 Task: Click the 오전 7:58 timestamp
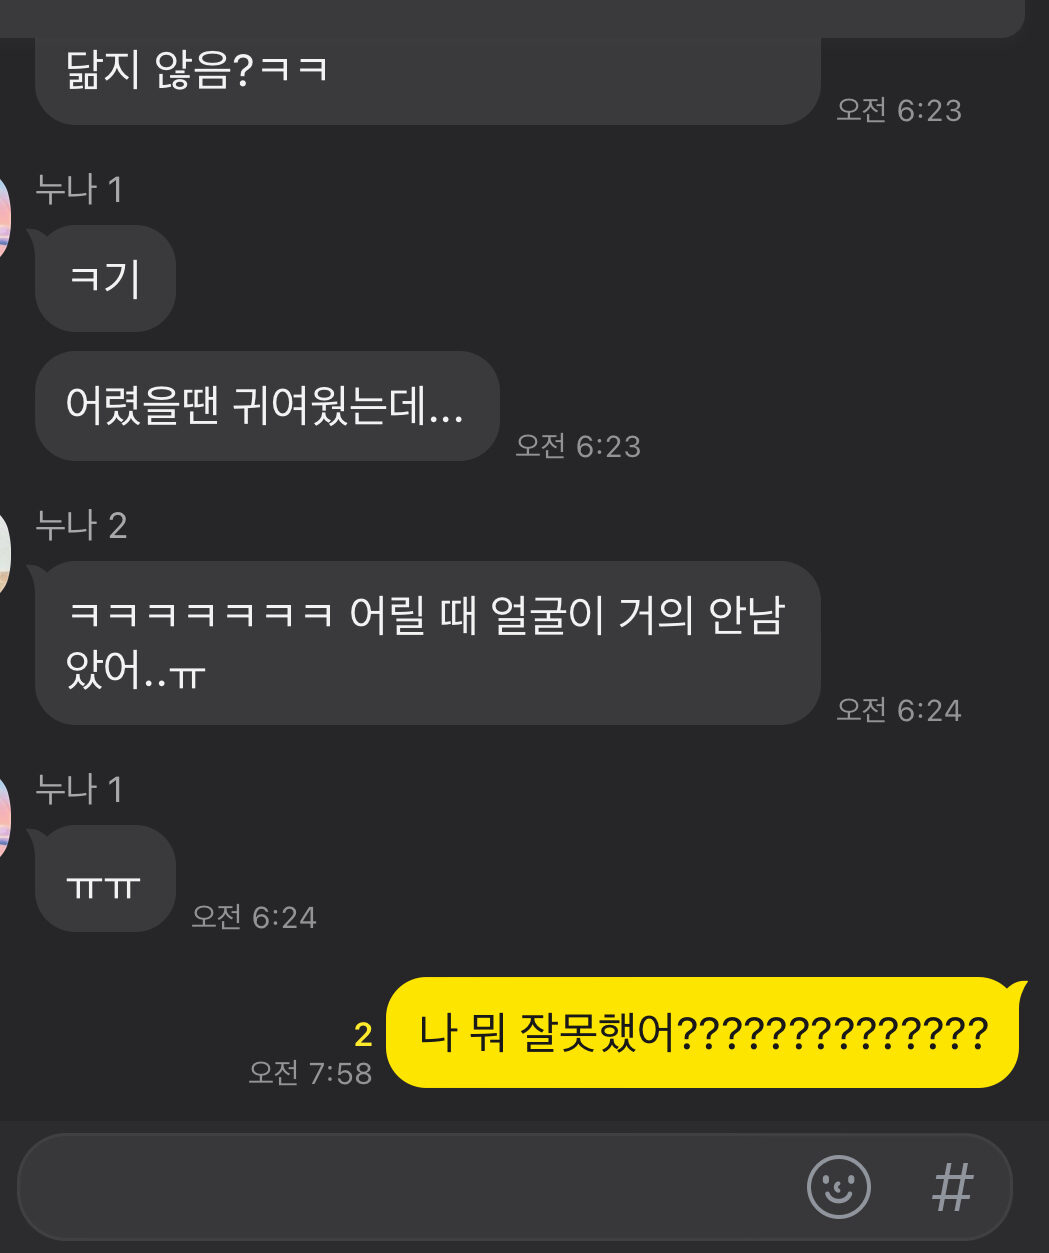pyautogui.click(x=310, y=1073)
